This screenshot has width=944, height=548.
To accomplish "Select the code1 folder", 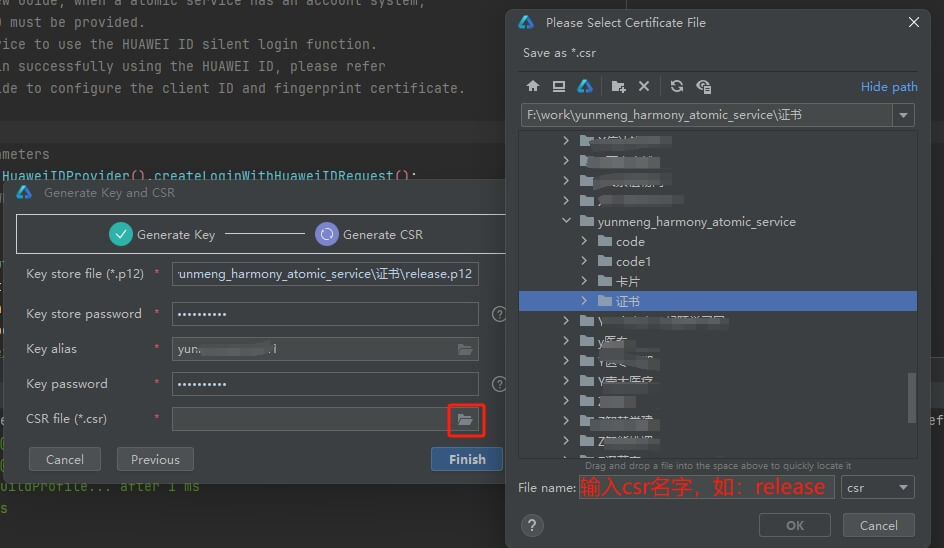I will (x=633, y=261).
